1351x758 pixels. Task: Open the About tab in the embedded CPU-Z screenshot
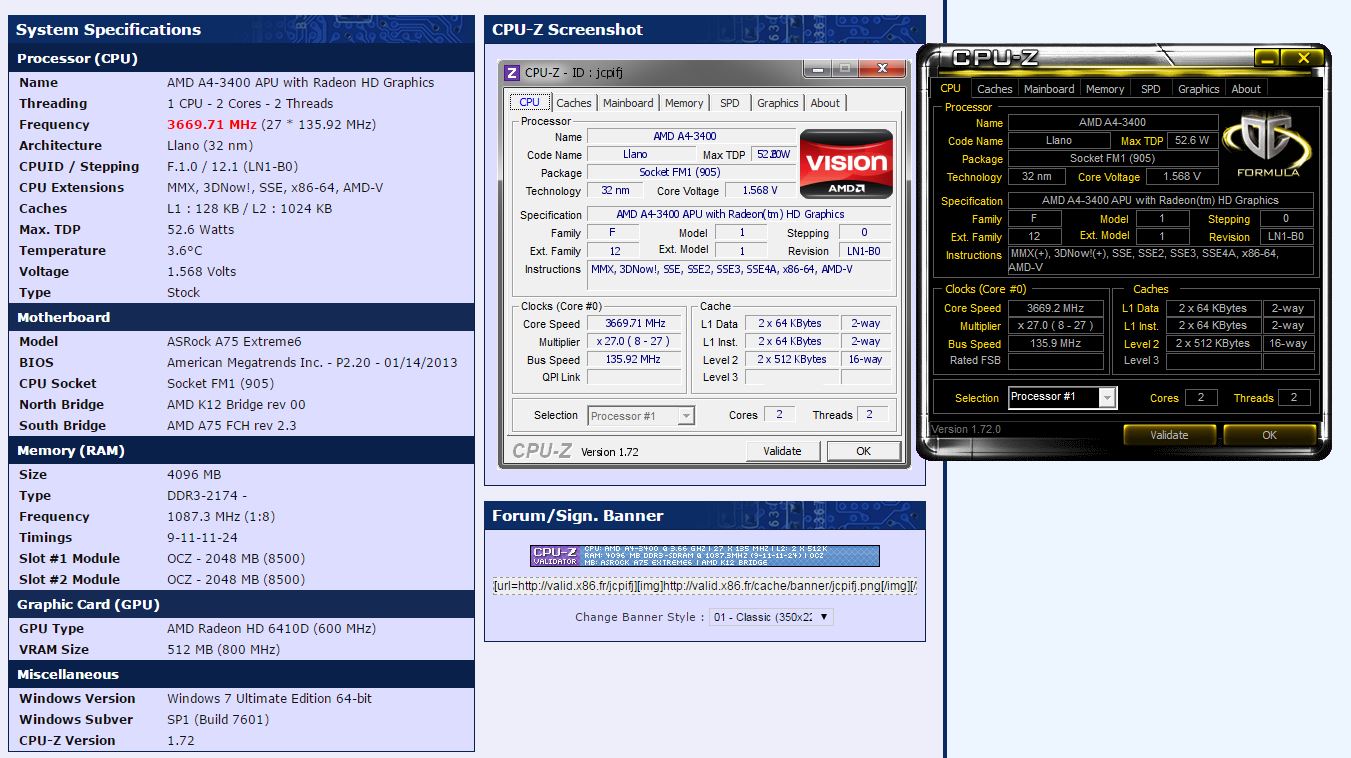(825, 103)
